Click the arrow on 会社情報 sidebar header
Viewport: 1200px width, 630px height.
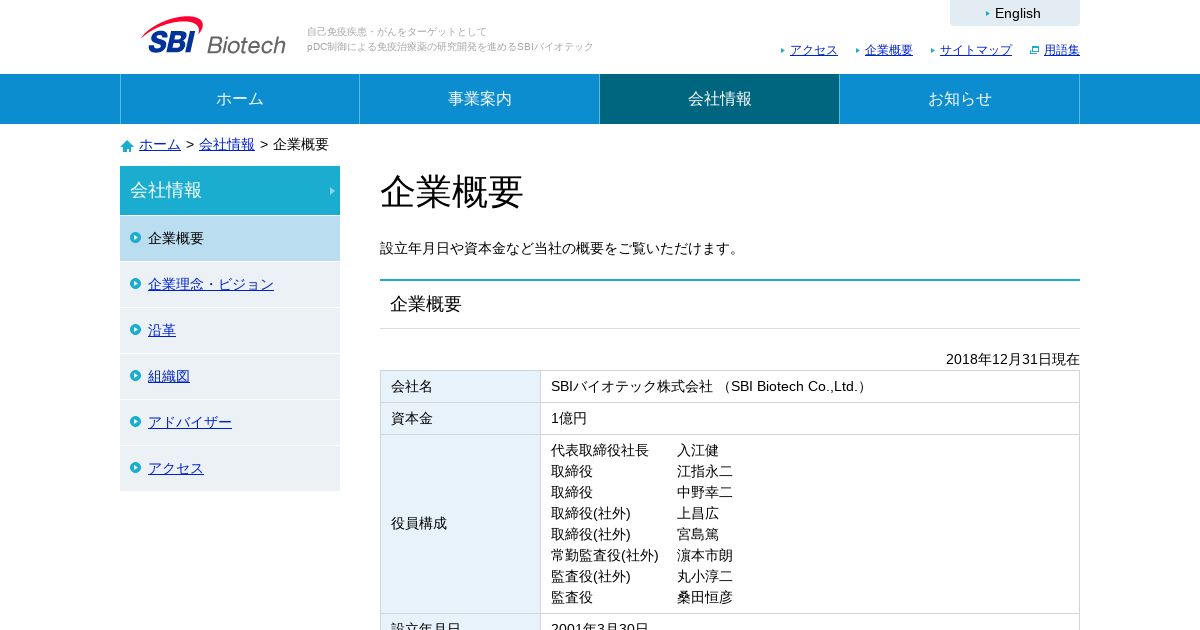[332, 191]
